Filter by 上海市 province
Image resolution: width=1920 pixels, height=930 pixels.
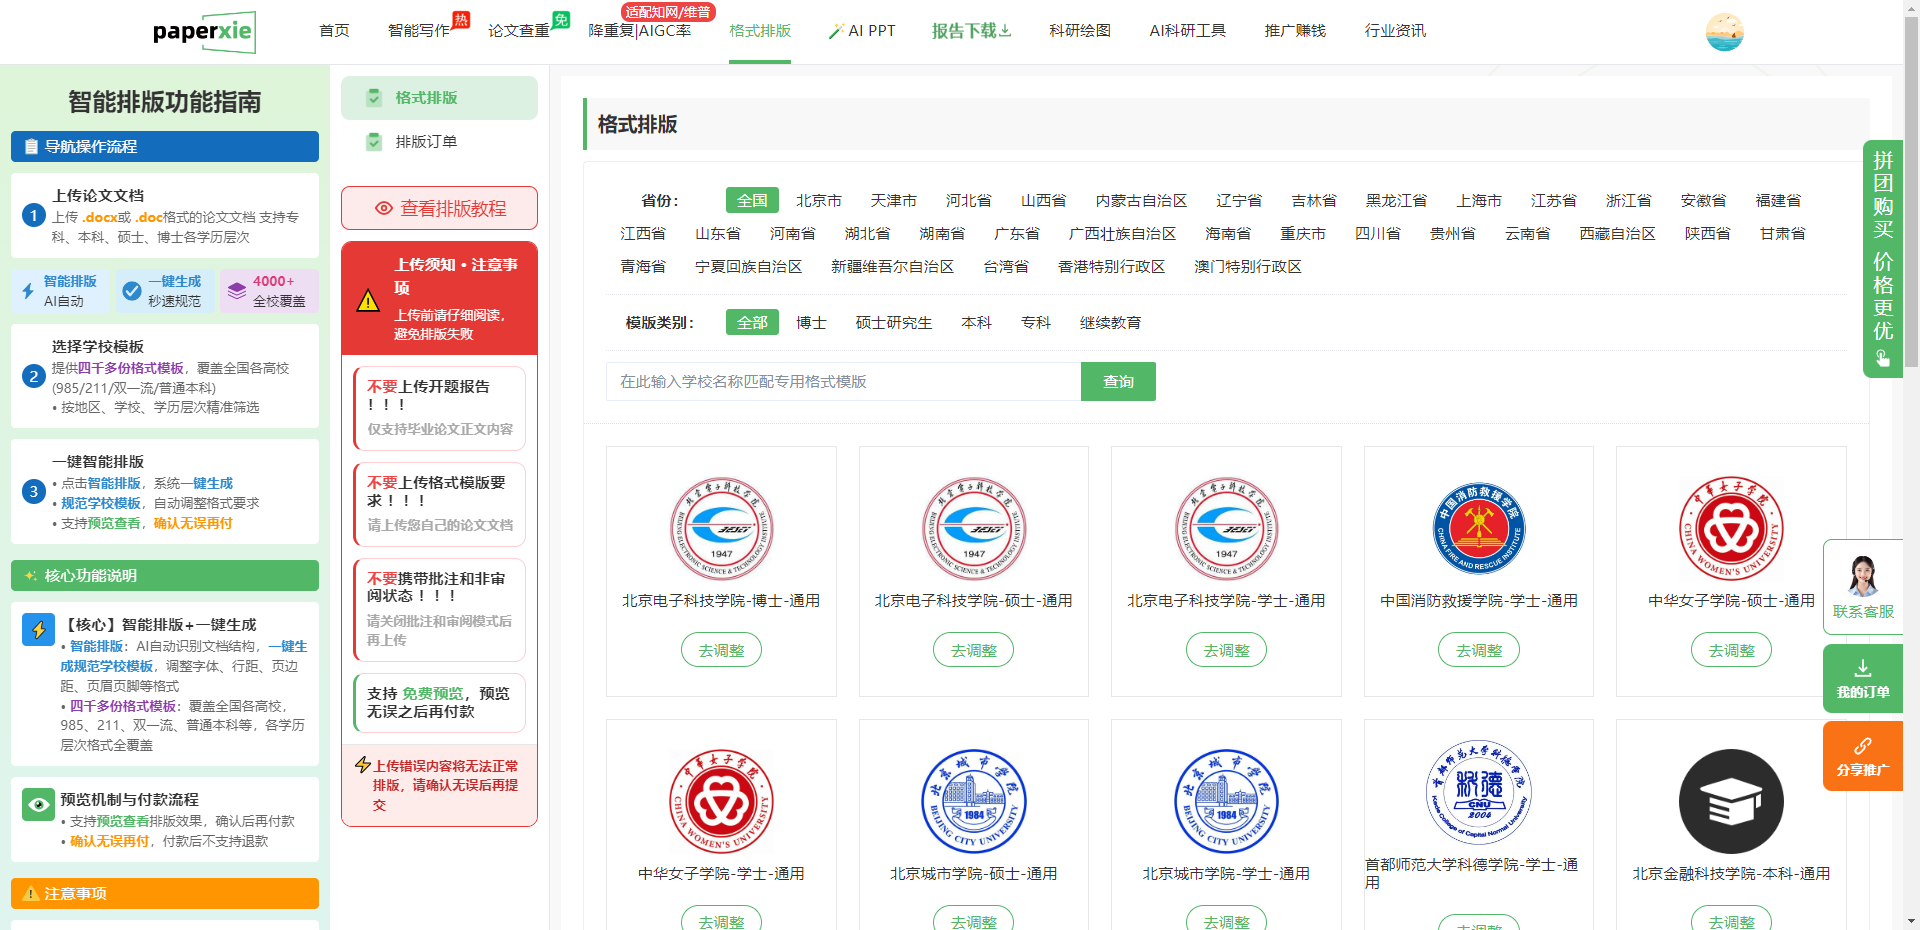(x=1479, y=201)
